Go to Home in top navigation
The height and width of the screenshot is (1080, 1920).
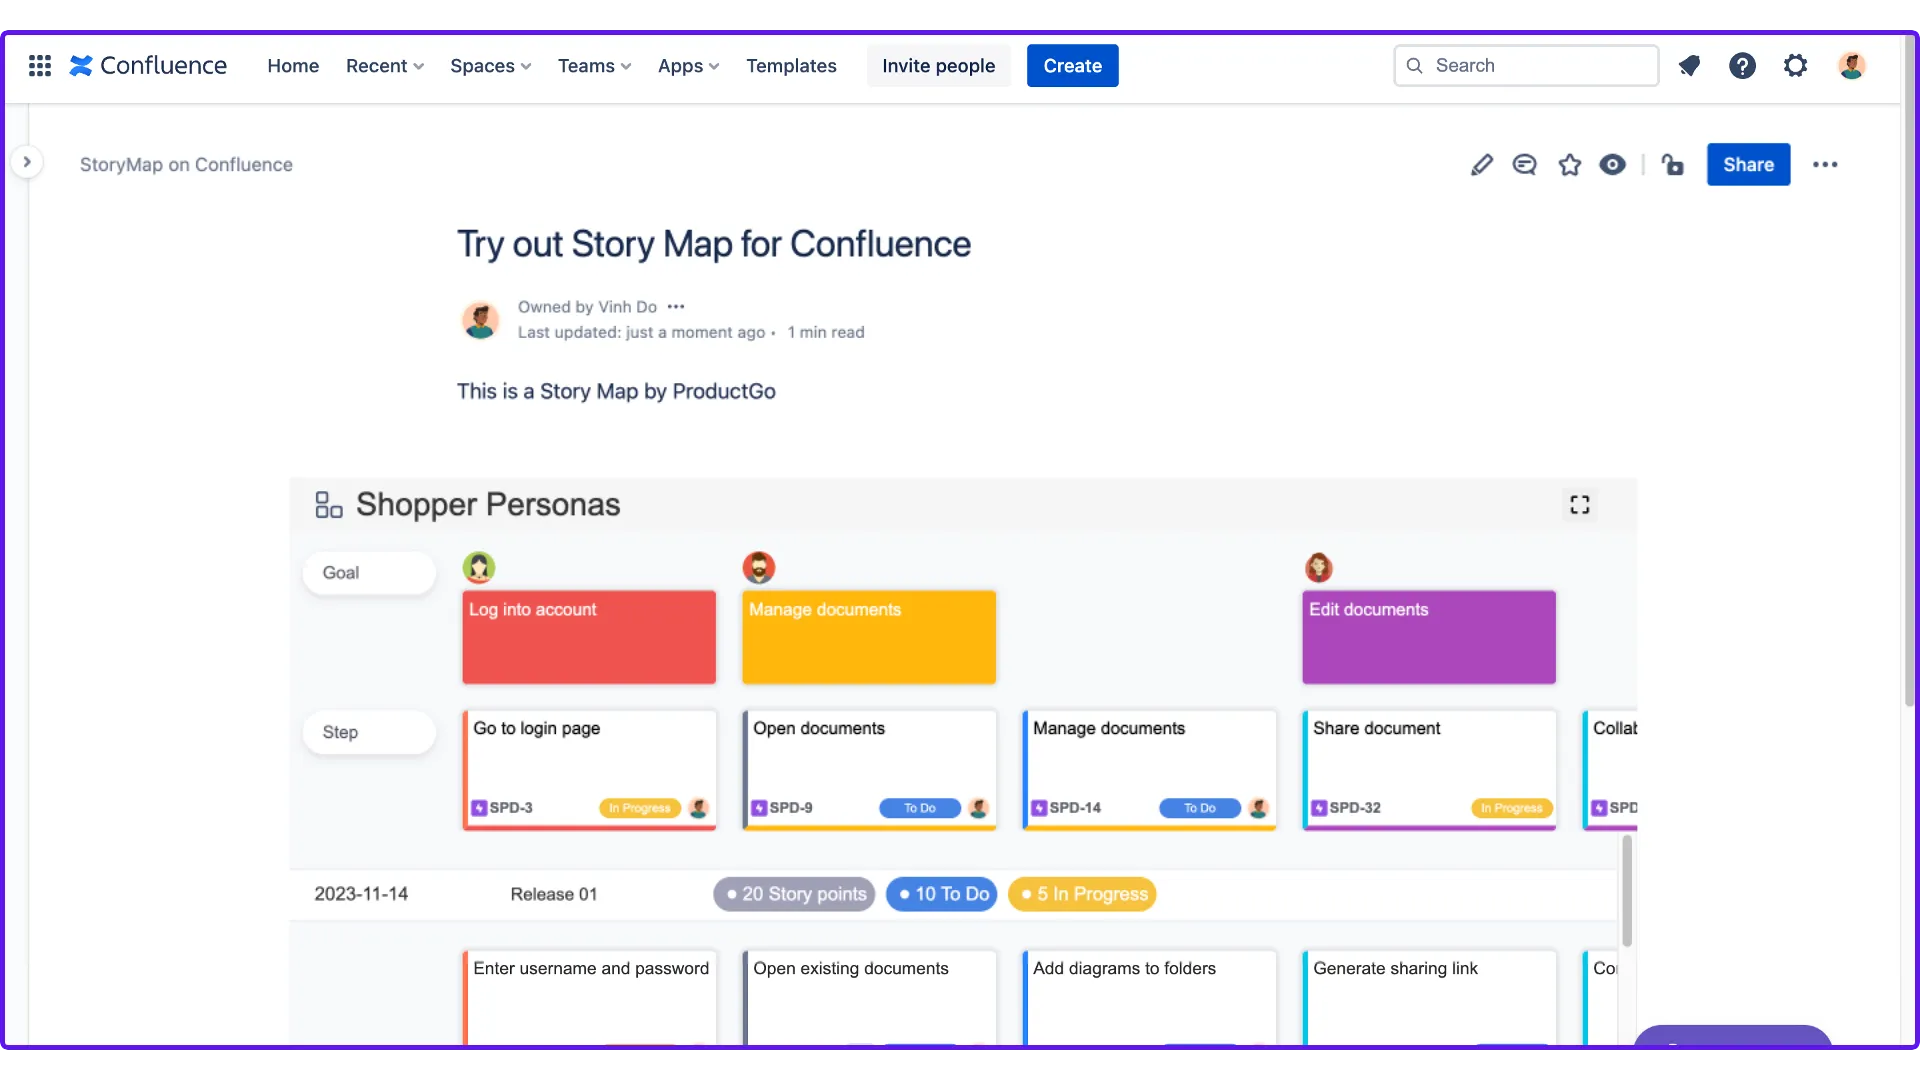[293, 66]
